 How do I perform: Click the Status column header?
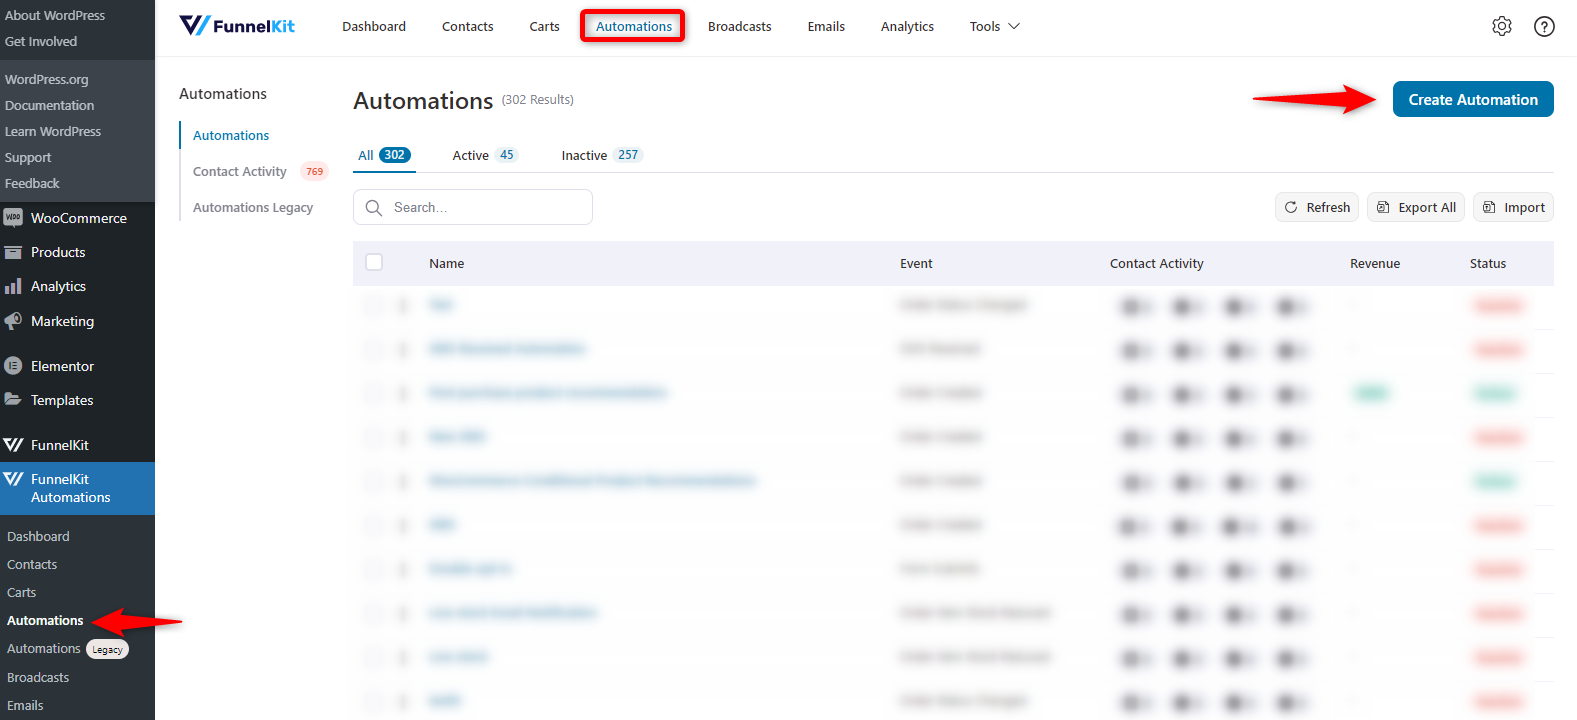coord(1488,263)
